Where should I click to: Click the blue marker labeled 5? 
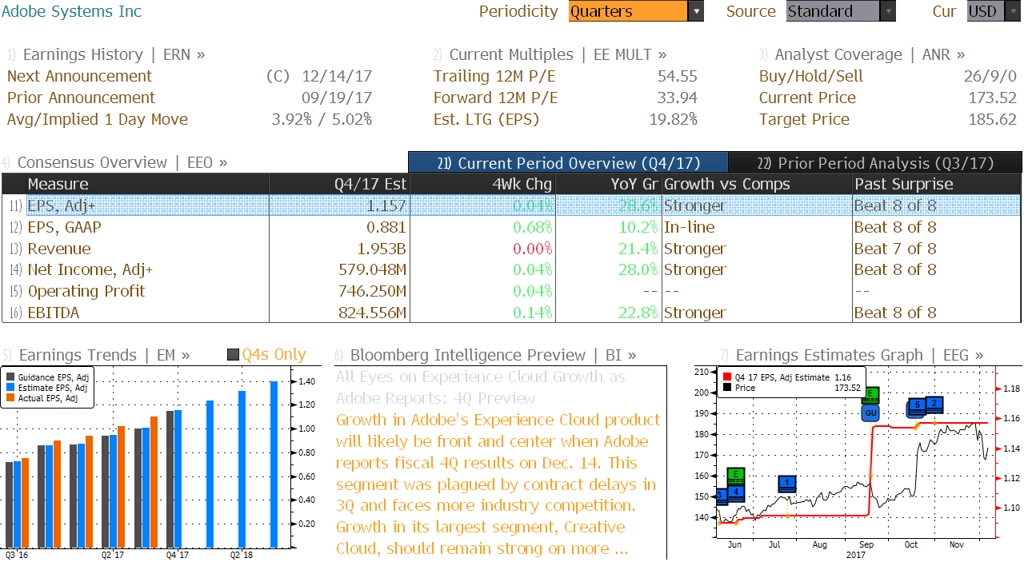(917, 405)
